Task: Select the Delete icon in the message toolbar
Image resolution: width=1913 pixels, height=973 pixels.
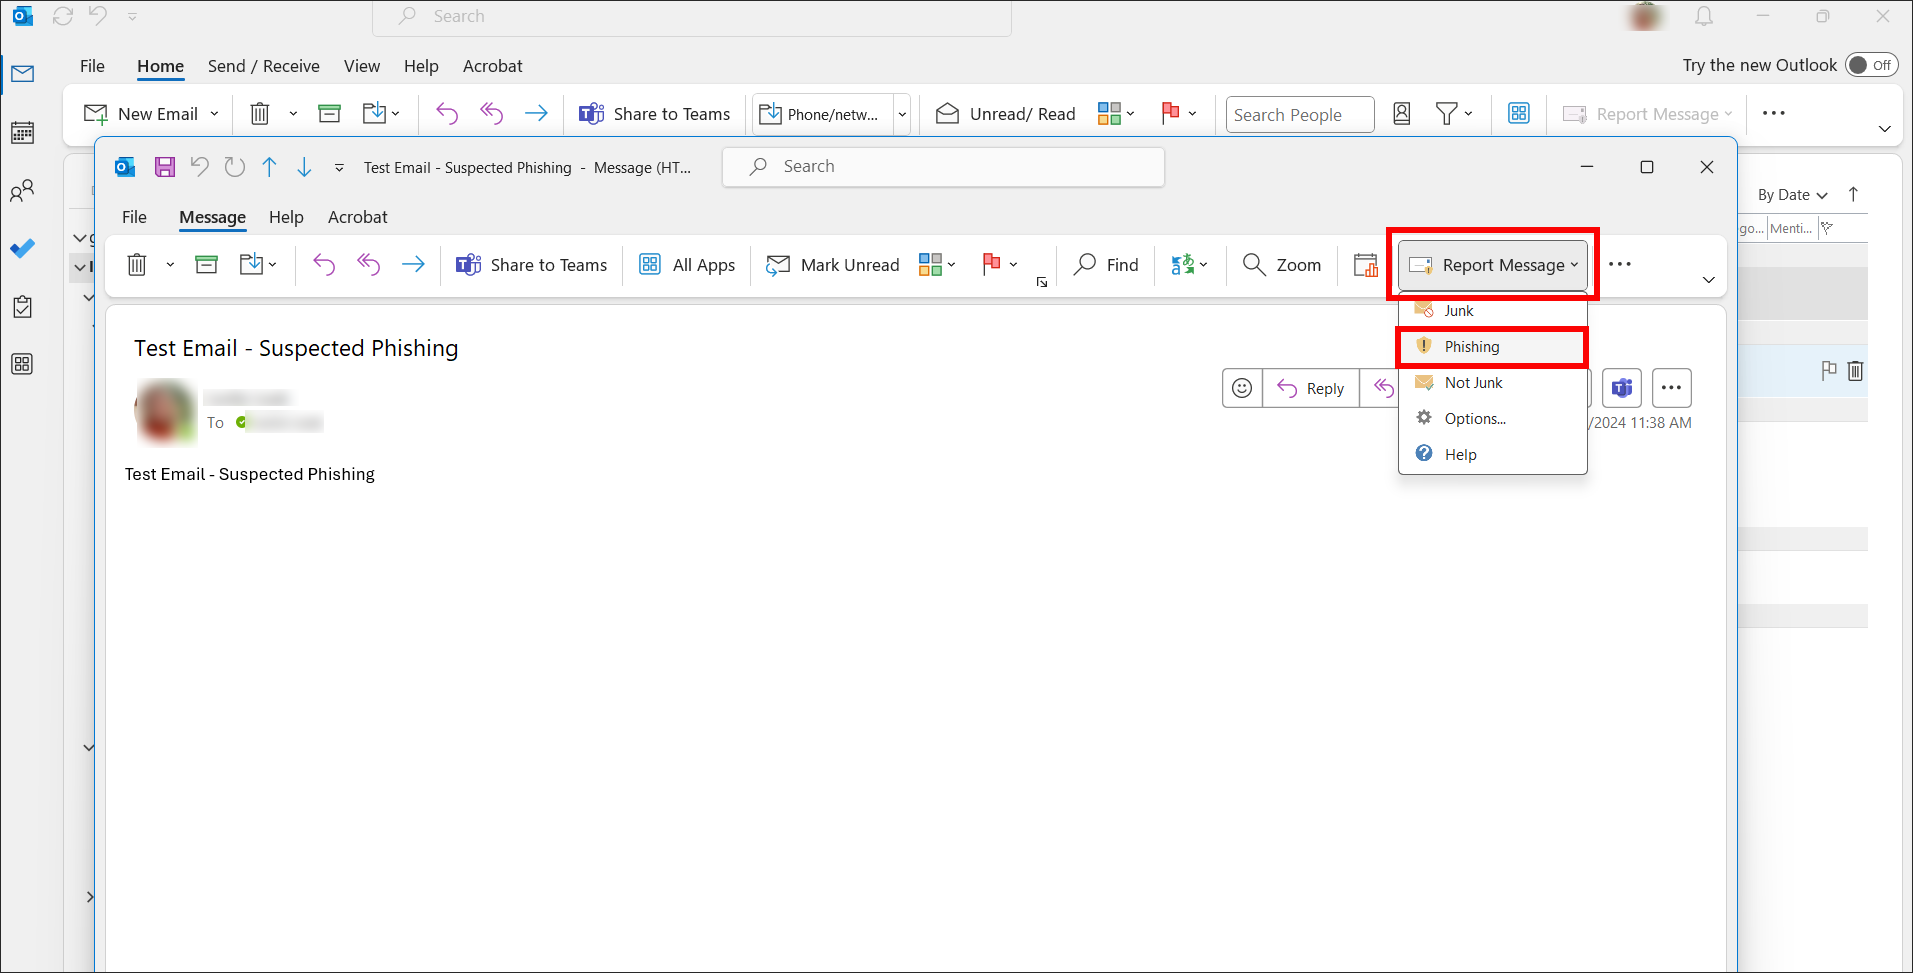Action: [x=137, y=264]
